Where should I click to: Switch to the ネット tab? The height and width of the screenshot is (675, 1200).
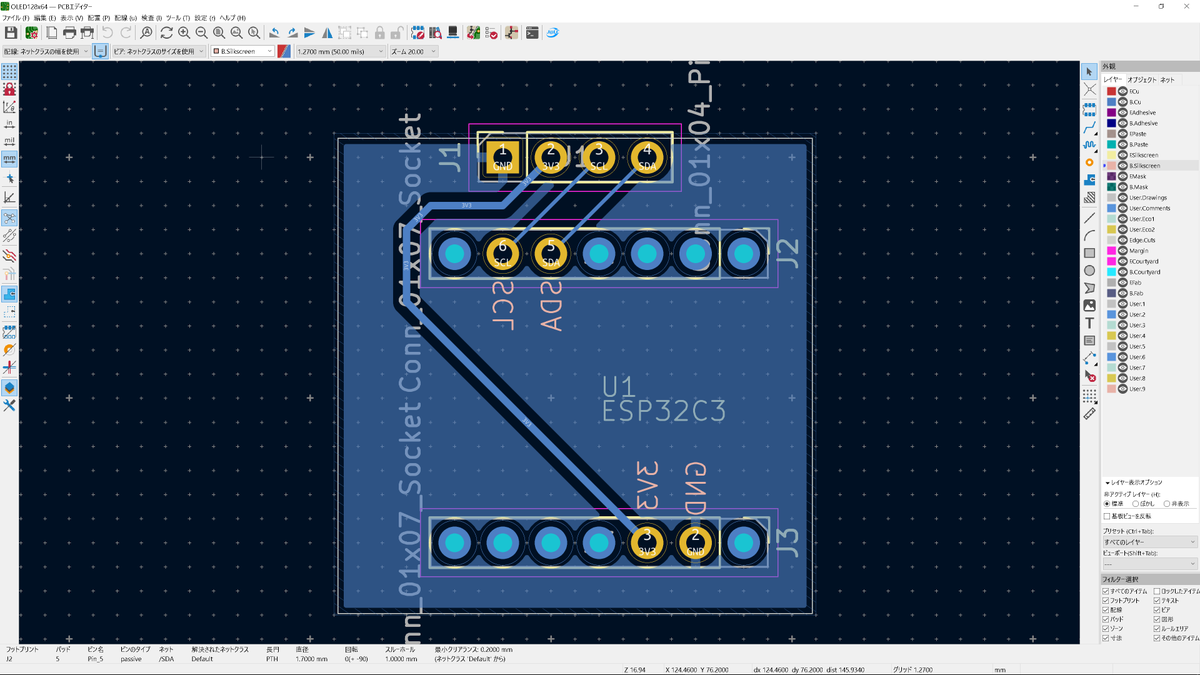1168,79
